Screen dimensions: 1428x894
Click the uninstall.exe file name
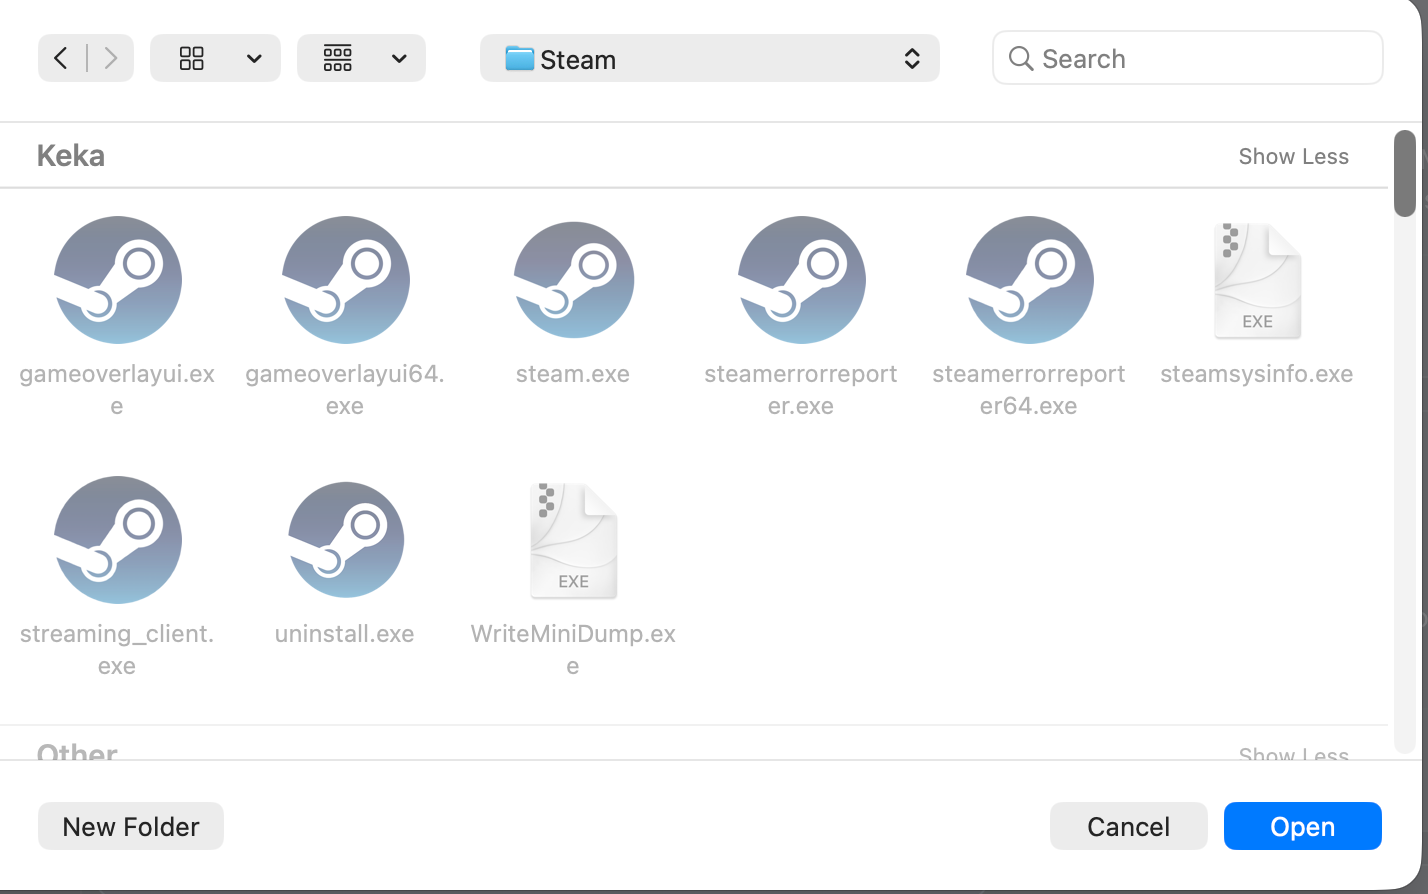coord(346,634)
